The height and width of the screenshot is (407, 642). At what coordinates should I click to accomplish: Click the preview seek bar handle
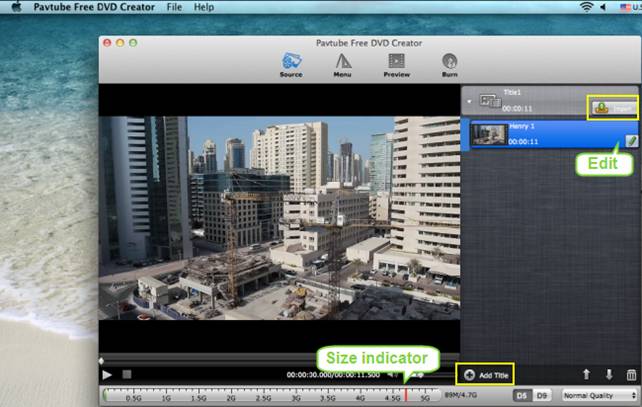coord(101,361)
